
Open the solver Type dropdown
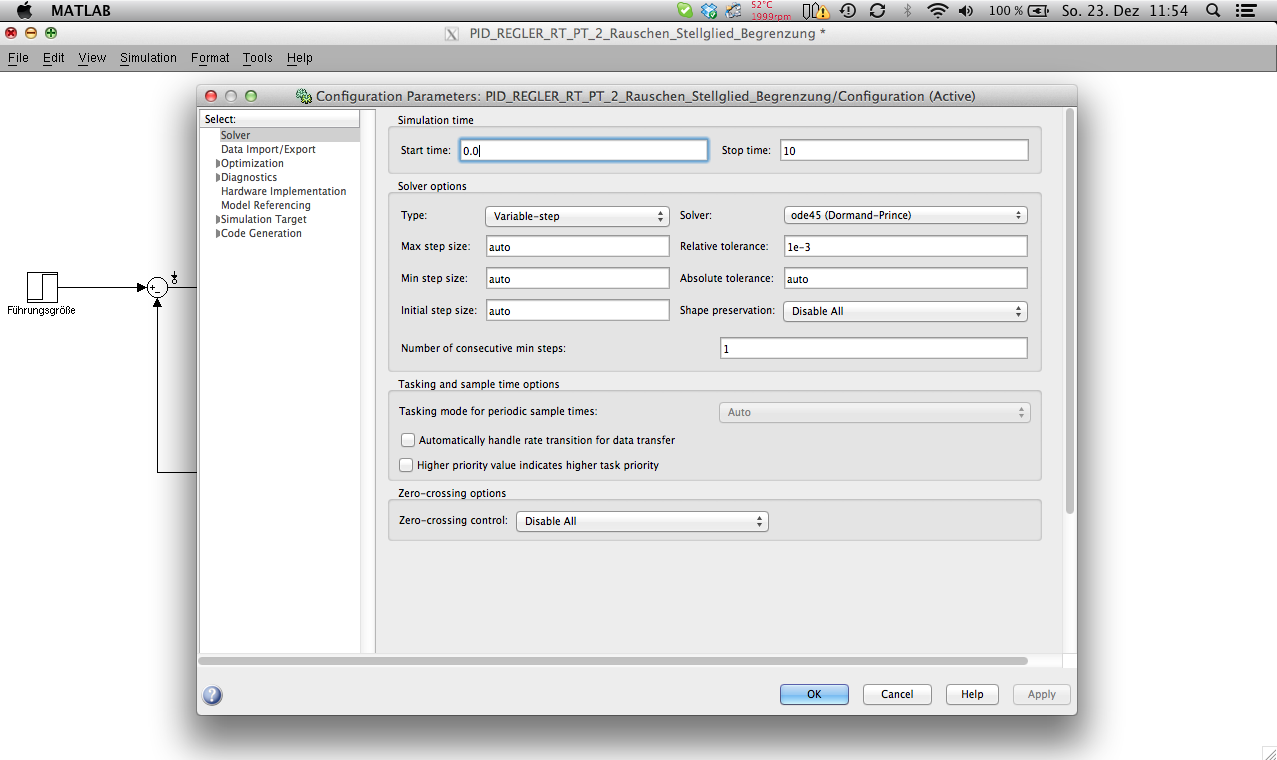577,216
